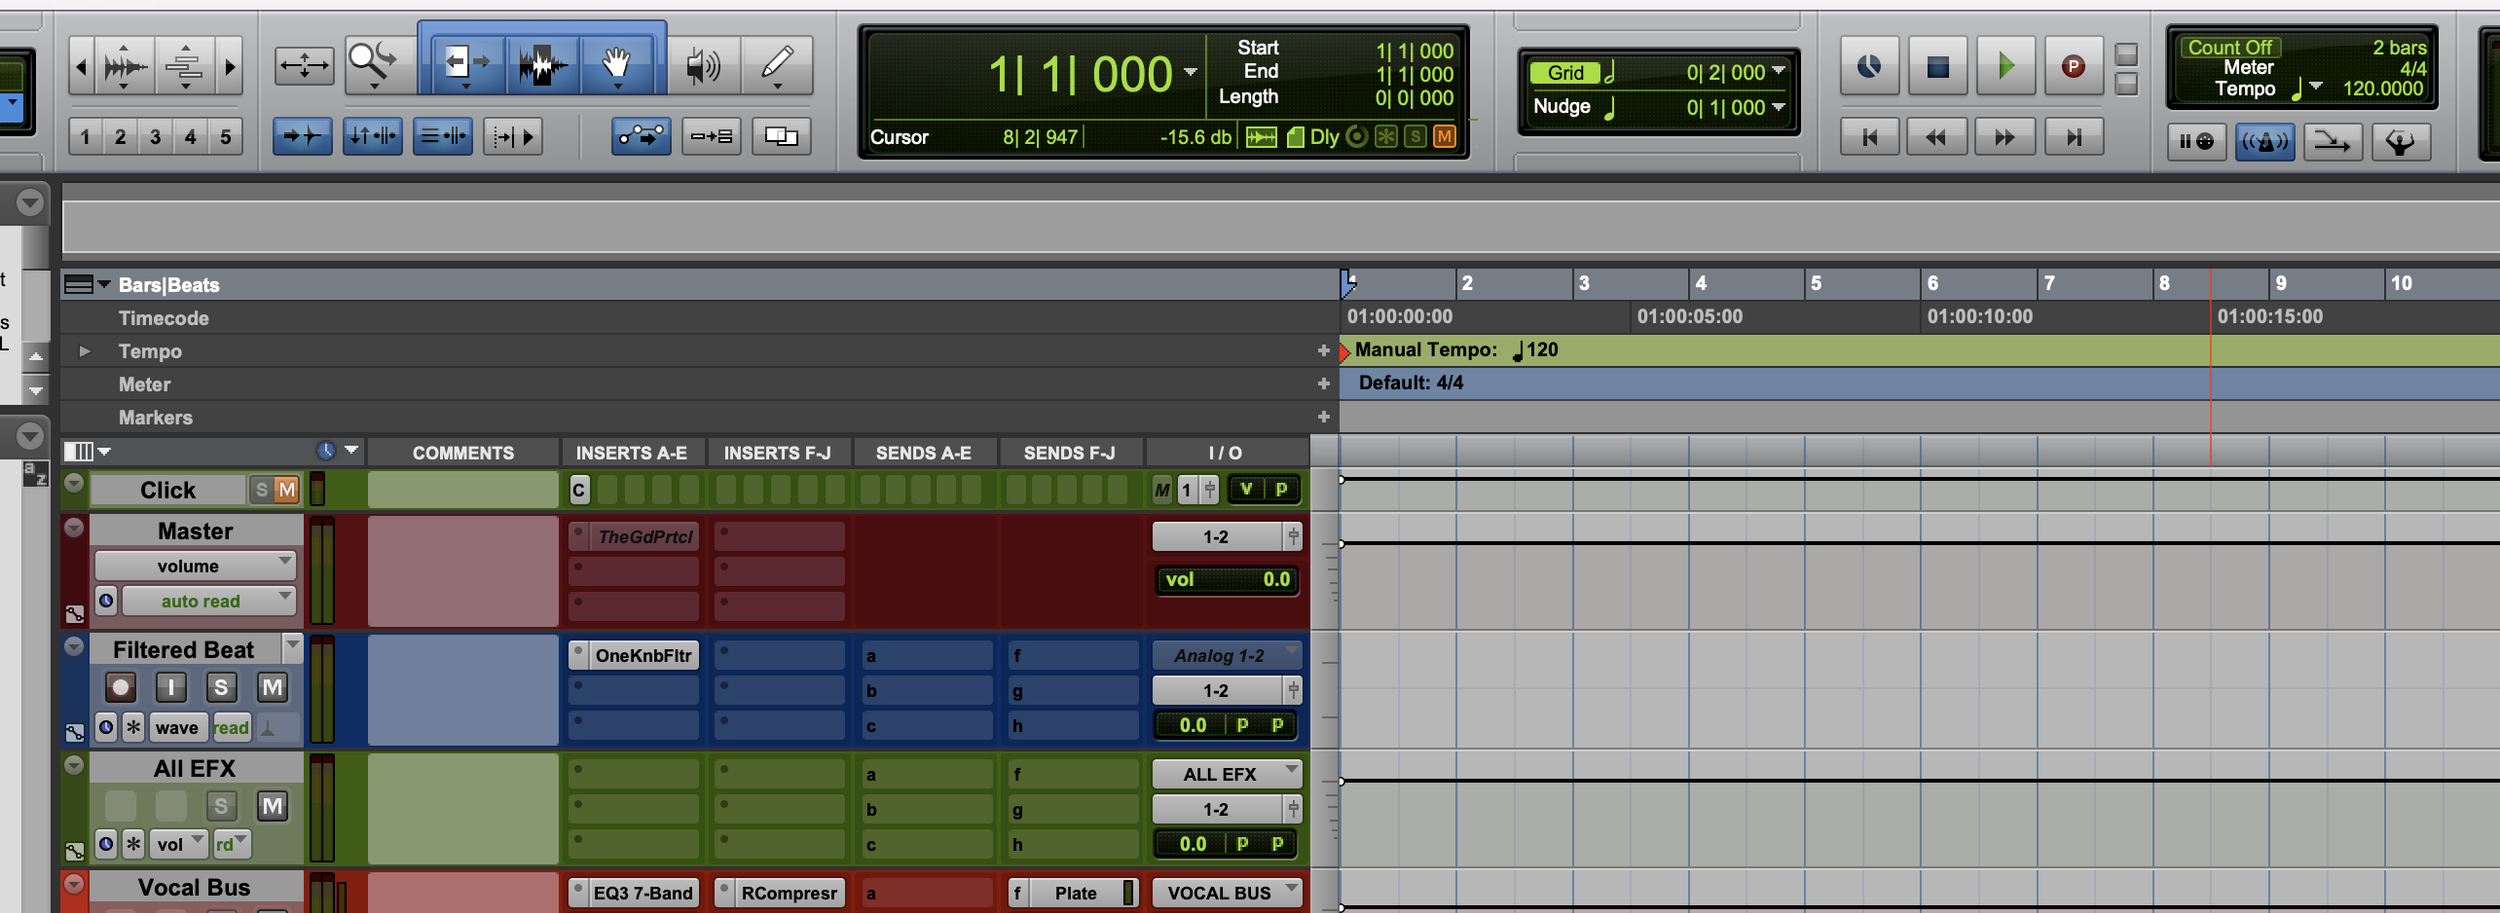
Task: Mute the Click track
Action: (x=288, y=489)
